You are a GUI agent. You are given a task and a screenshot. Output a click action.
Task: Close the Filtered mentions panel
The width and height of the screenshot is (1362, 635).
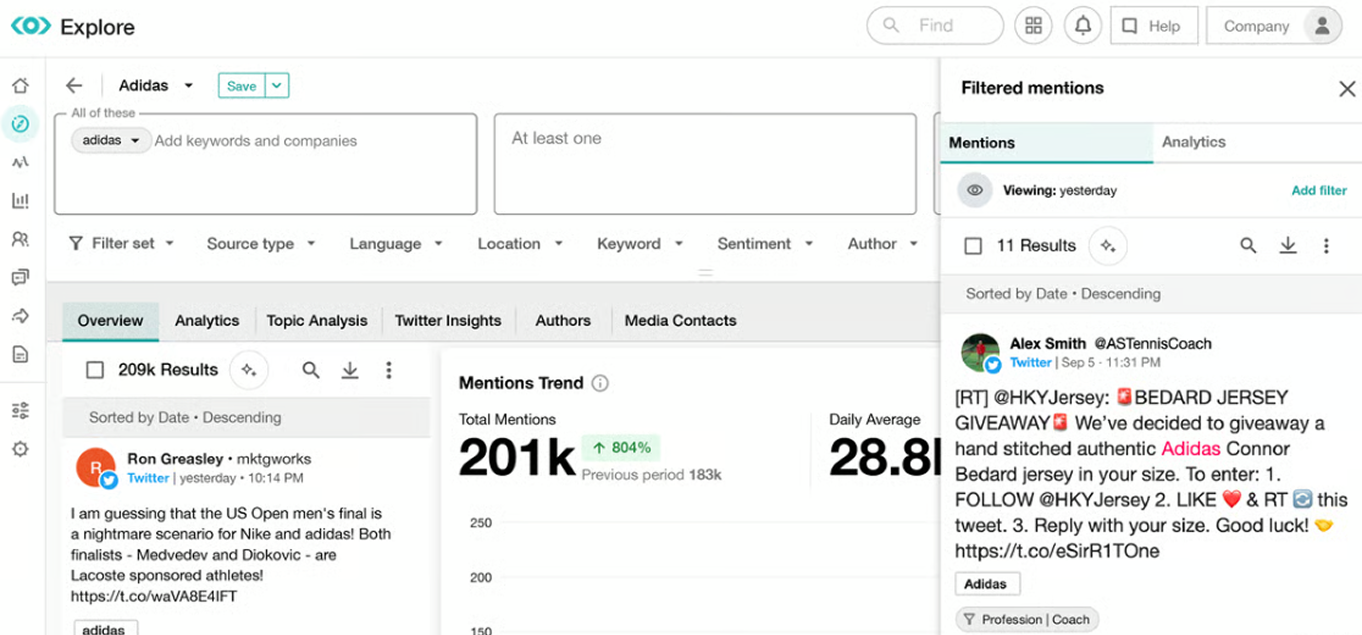[x=1347, y=89]
